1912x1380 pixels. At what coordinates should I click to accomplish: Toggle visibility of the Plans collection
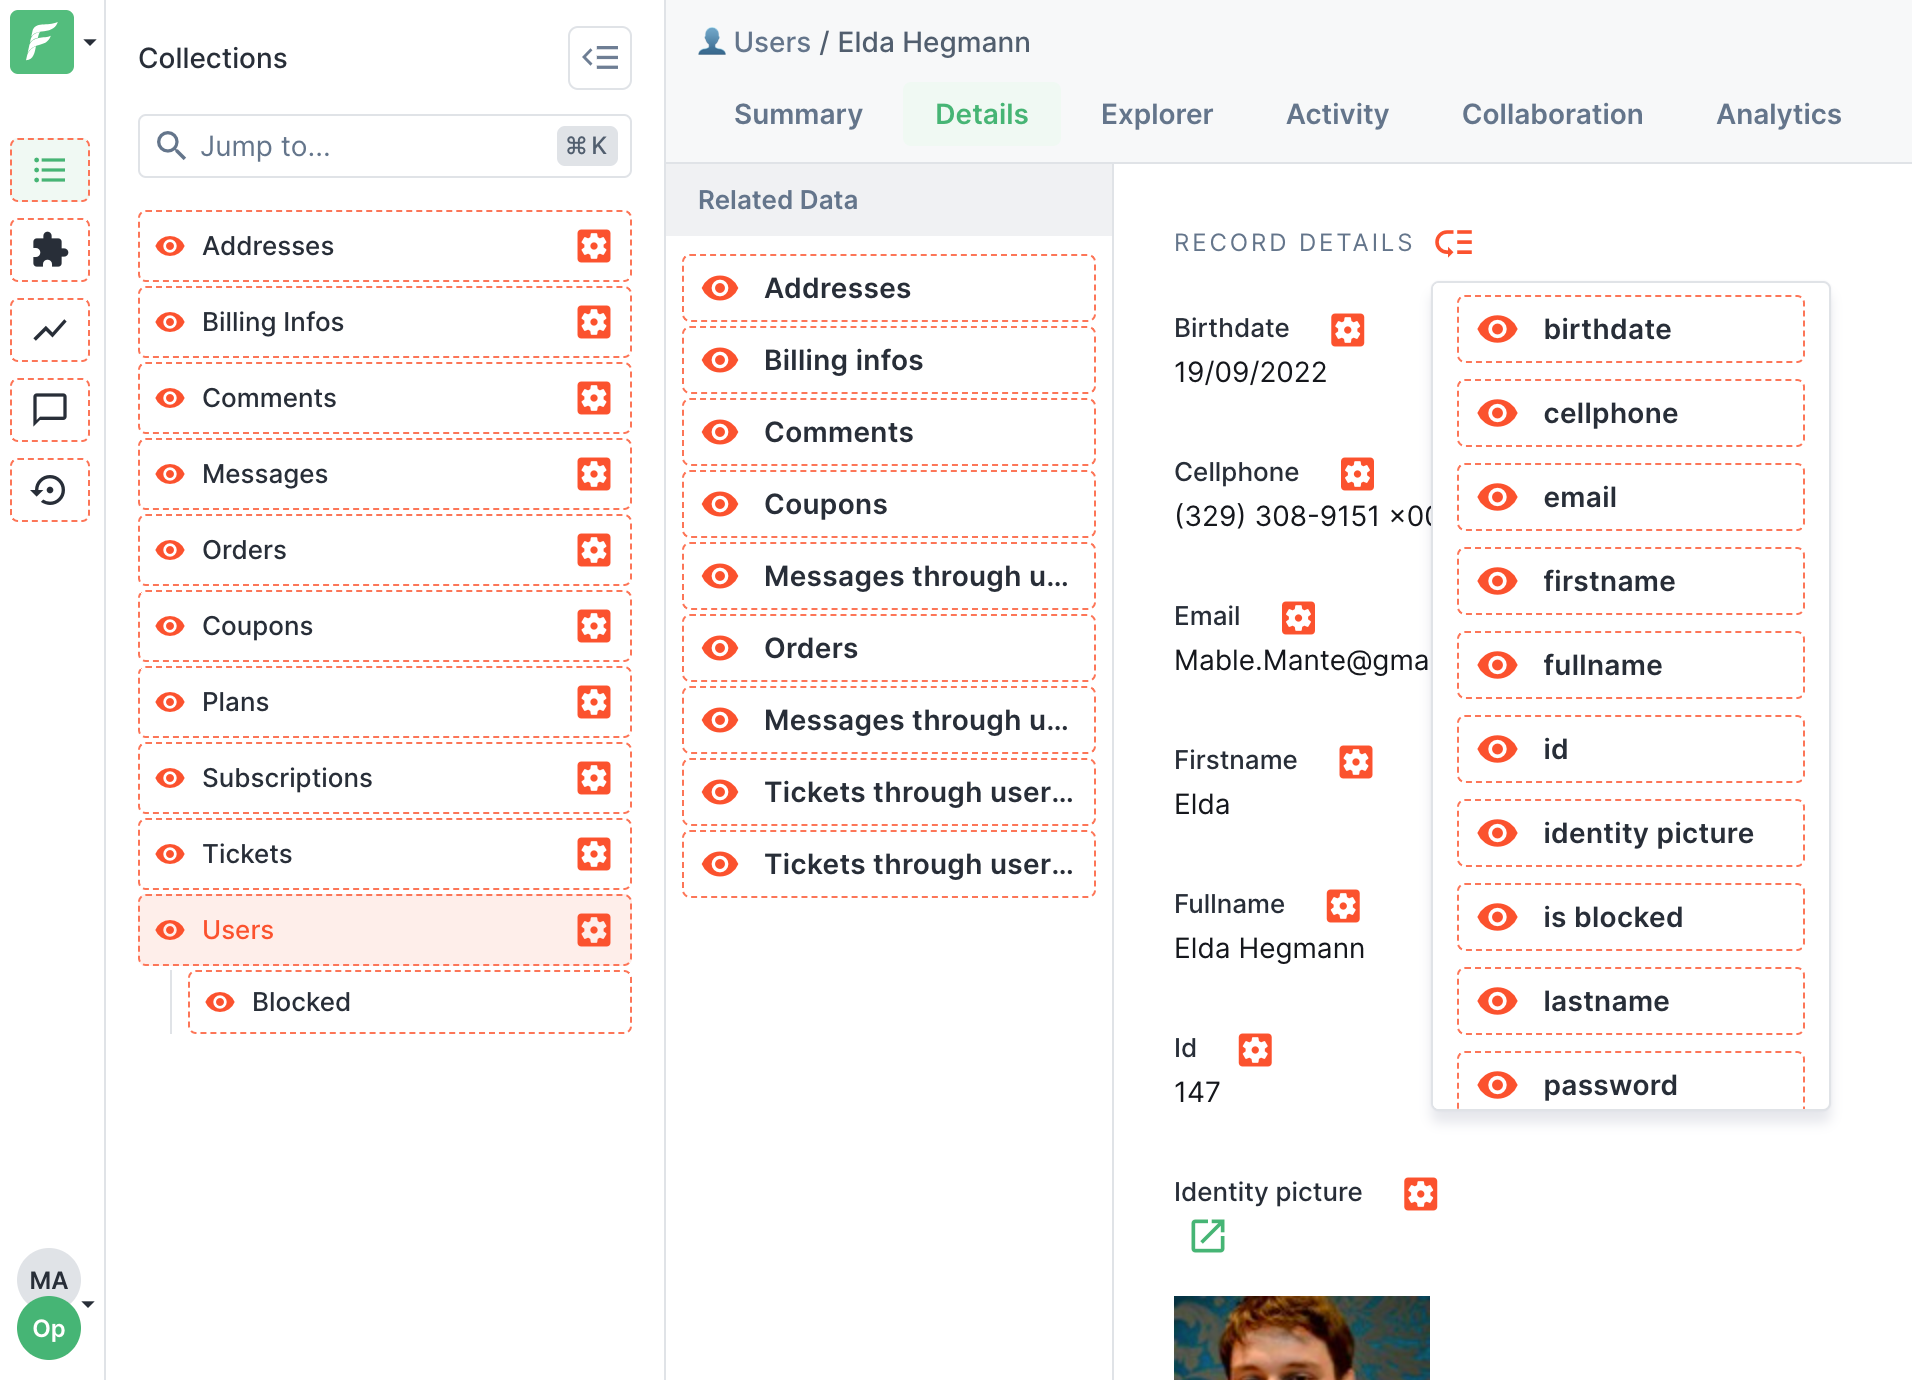click(171, 702)
